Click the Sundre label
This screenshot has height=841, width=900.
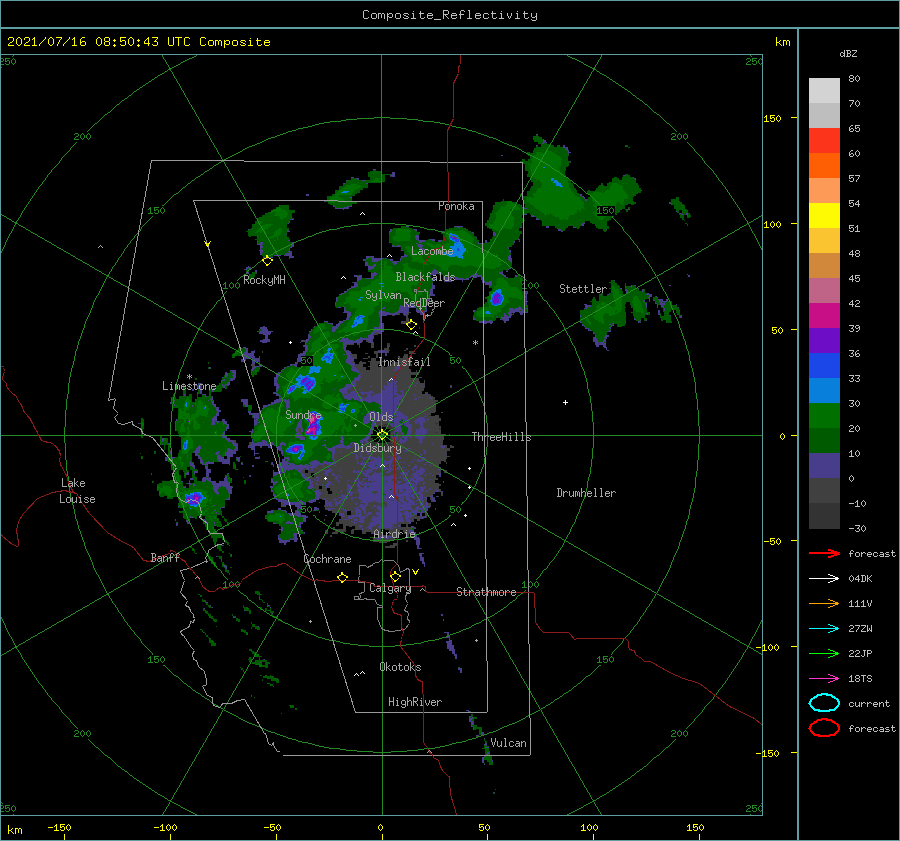click(303, 415)
